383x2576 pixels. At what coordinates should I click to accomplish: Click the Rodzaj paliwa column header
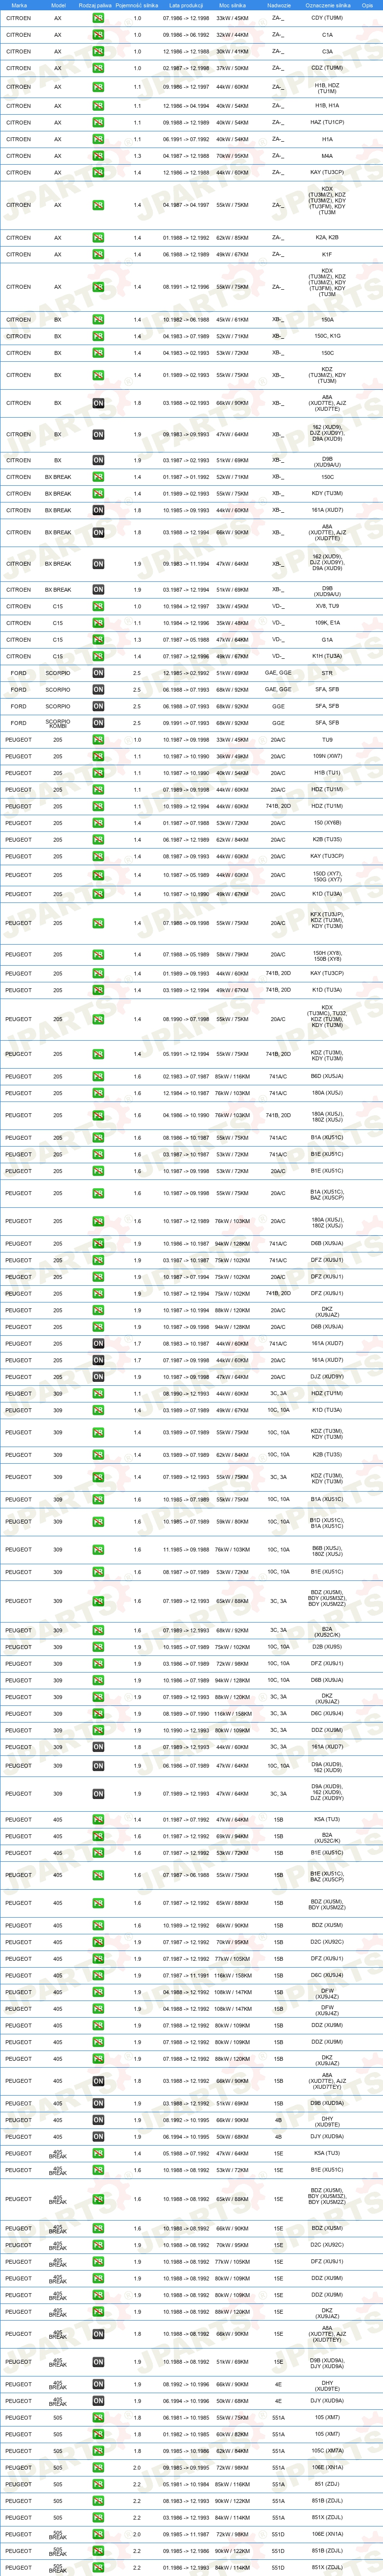pyautogui.click(x=95, y=5)
